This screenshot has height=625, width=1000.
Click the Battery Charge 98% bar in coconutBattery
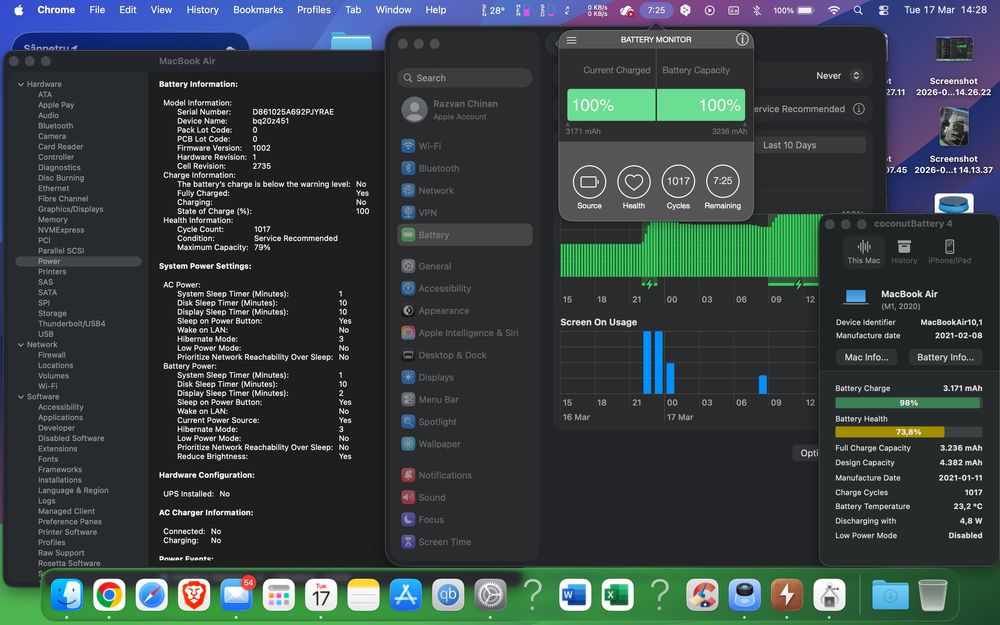908,403
